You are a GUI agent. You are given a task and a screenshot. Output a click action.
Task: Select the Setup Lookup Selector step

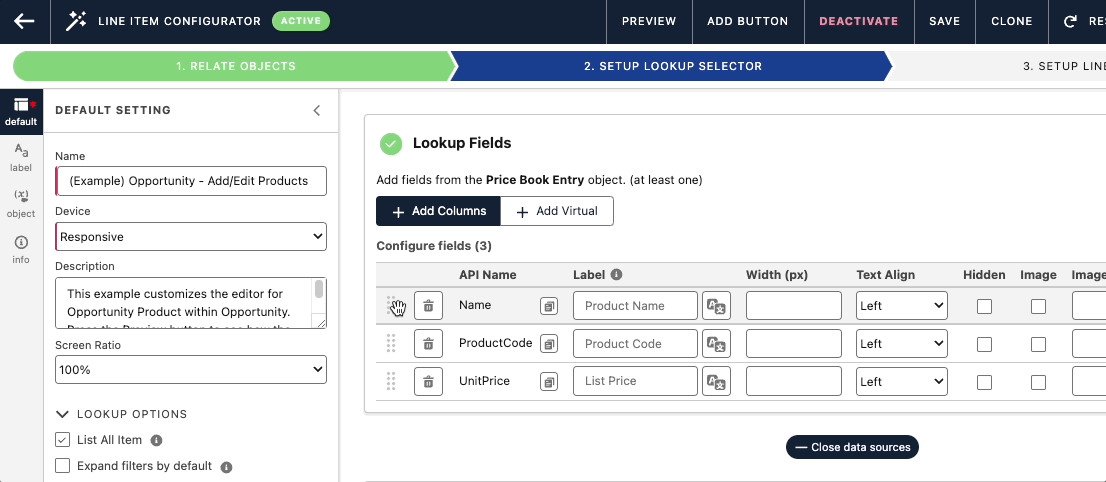click(x=672, y=66)
